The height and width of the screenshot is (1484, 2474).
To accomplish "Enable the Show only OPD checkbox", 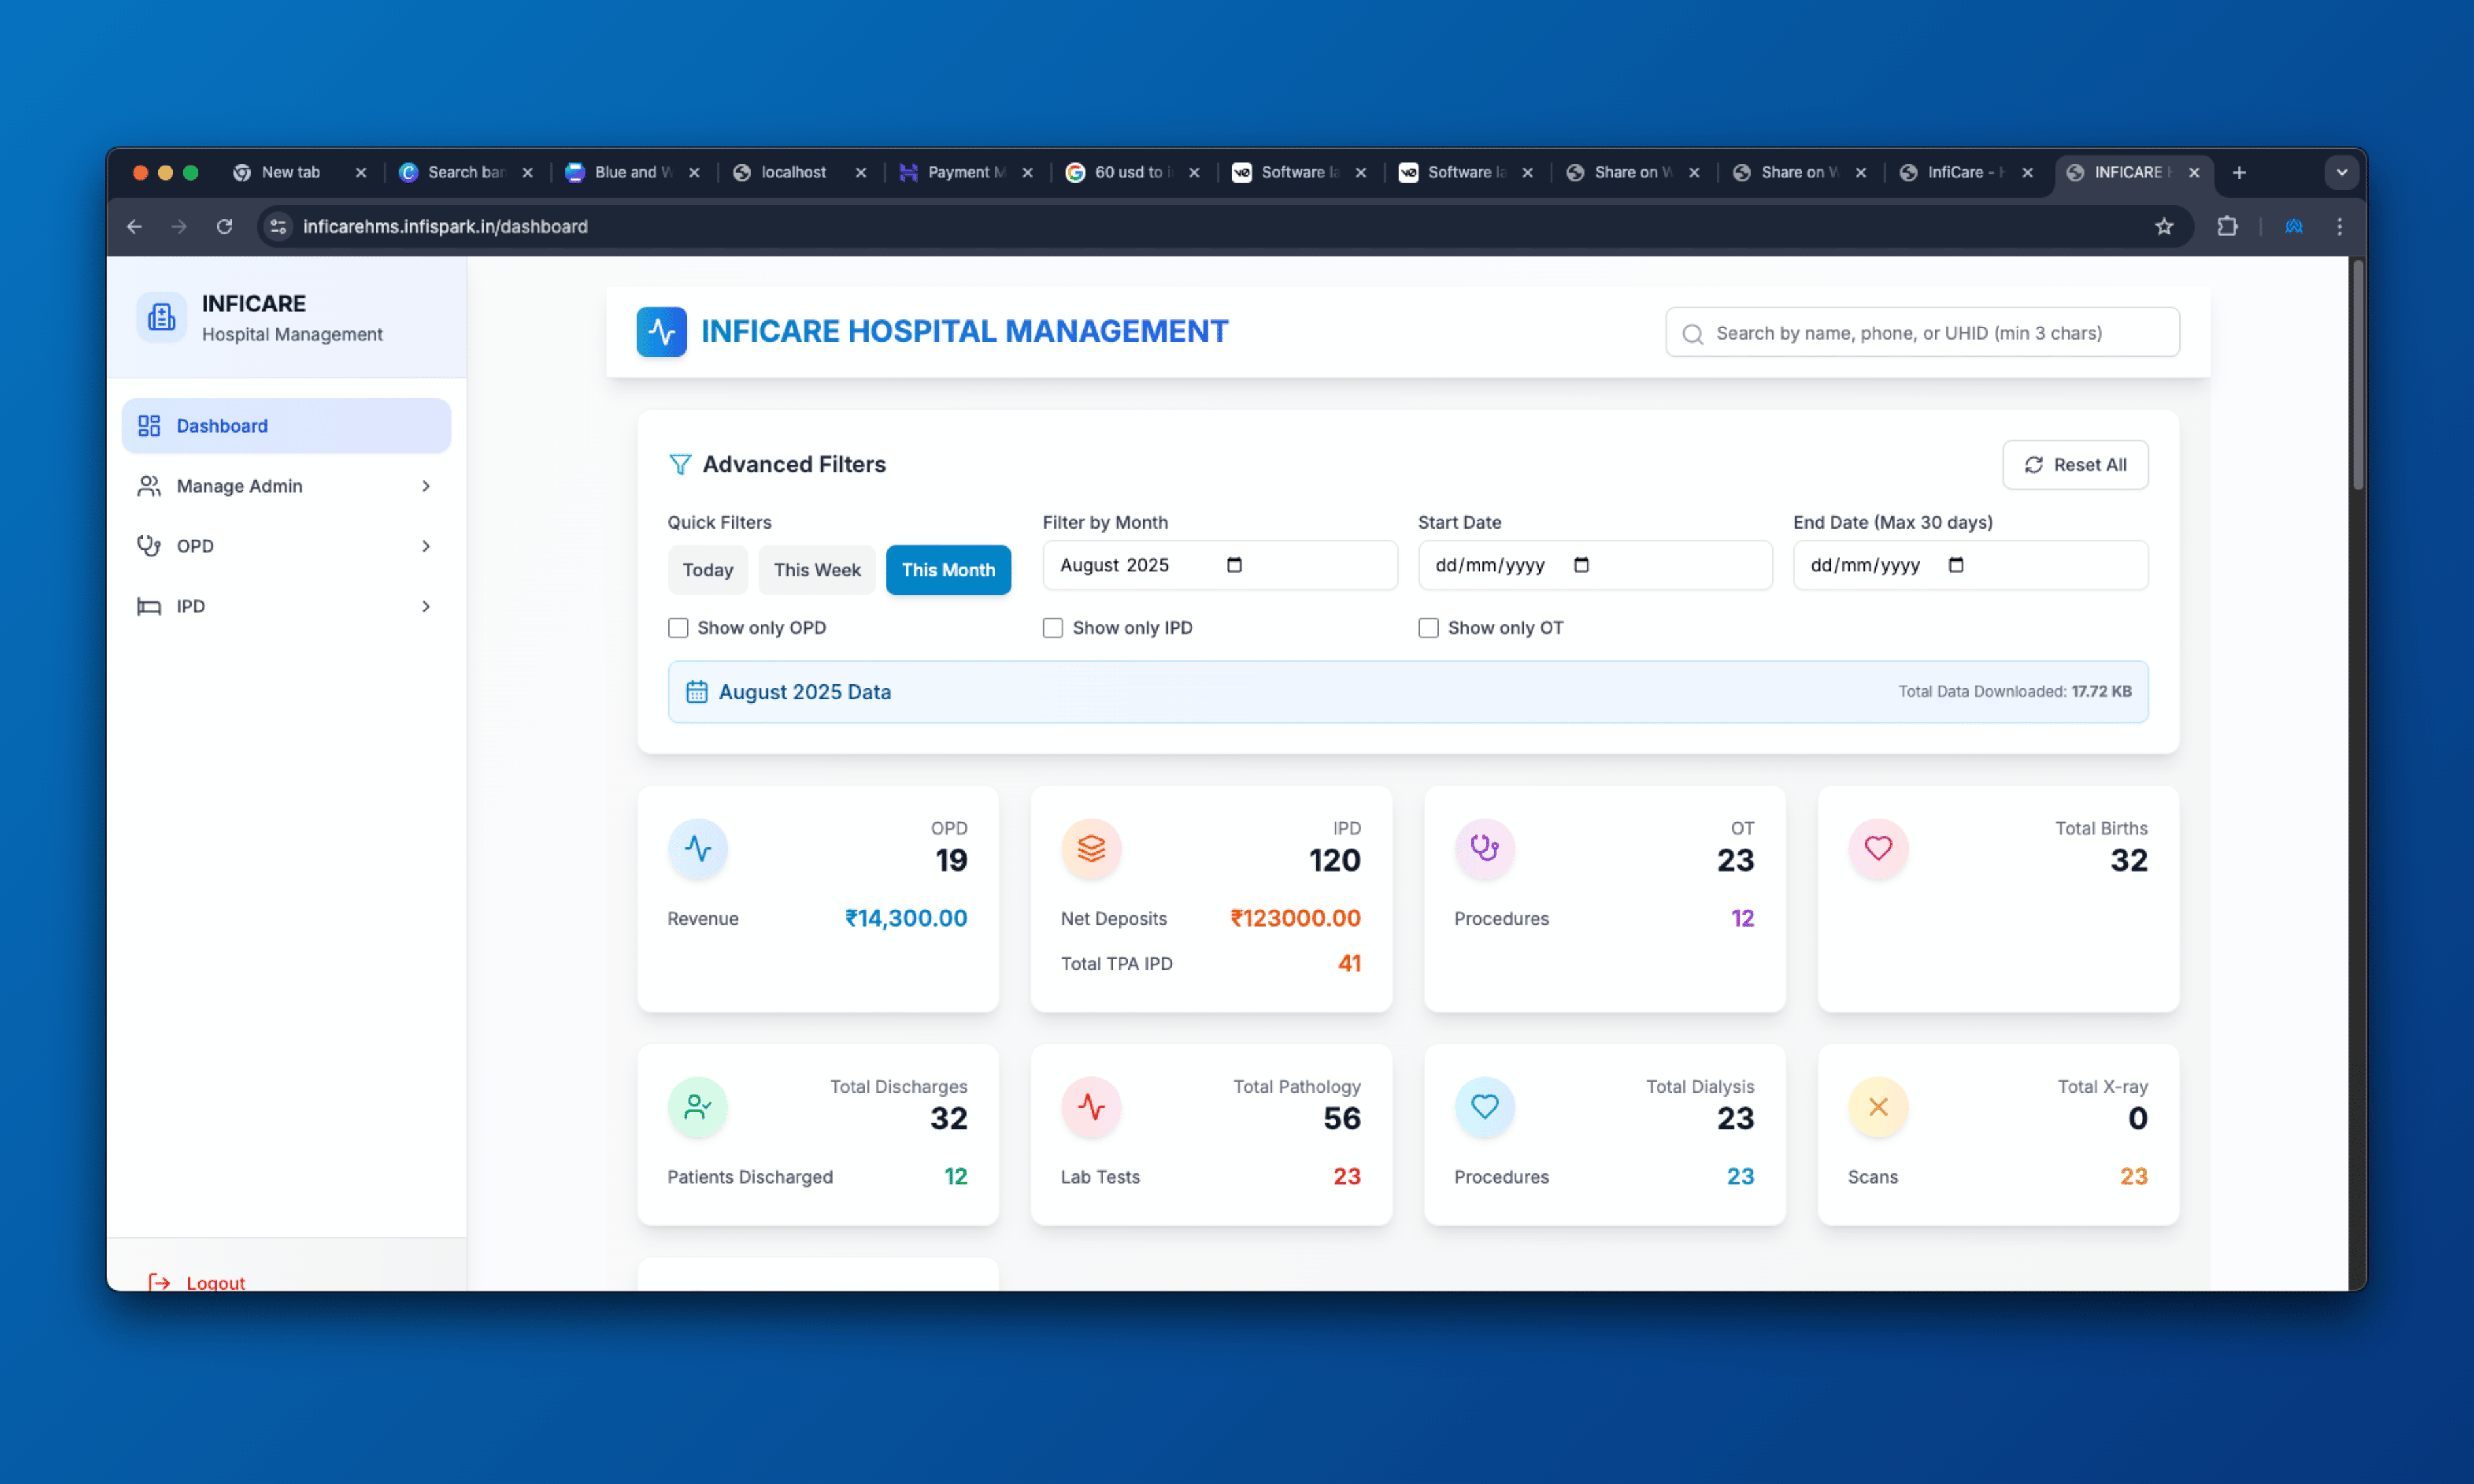I will [678, 627].
